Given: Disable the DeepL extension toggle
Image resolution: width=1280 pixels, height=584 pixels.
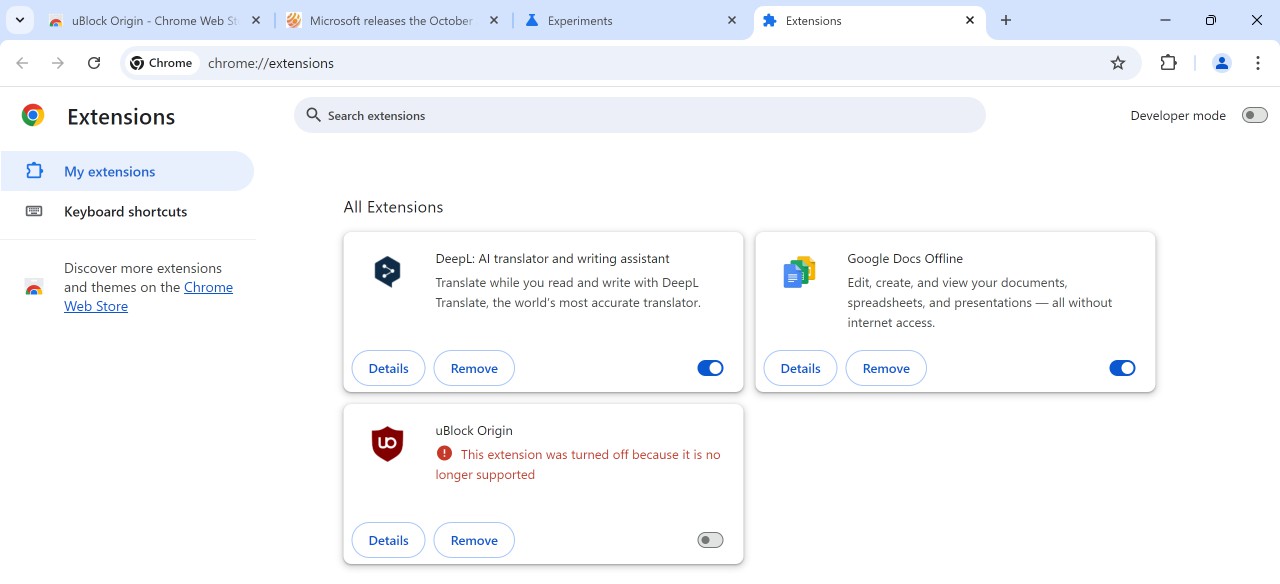Looking at the screenshot, I should click(x=710, y=368).
